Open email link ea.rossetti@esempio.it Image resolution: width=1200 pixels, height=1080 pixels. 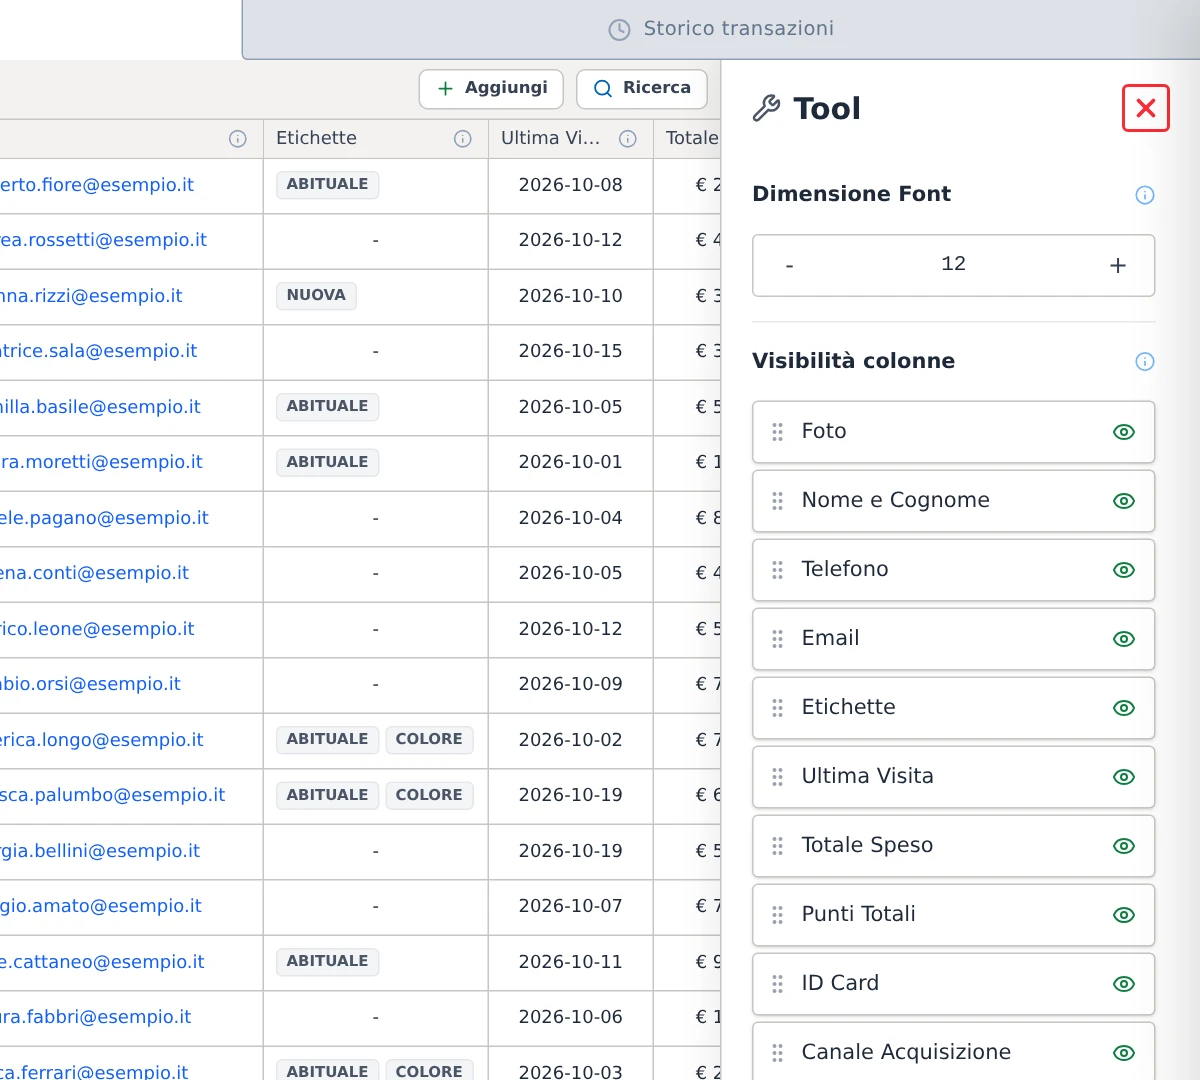click(x=103, y=240)
